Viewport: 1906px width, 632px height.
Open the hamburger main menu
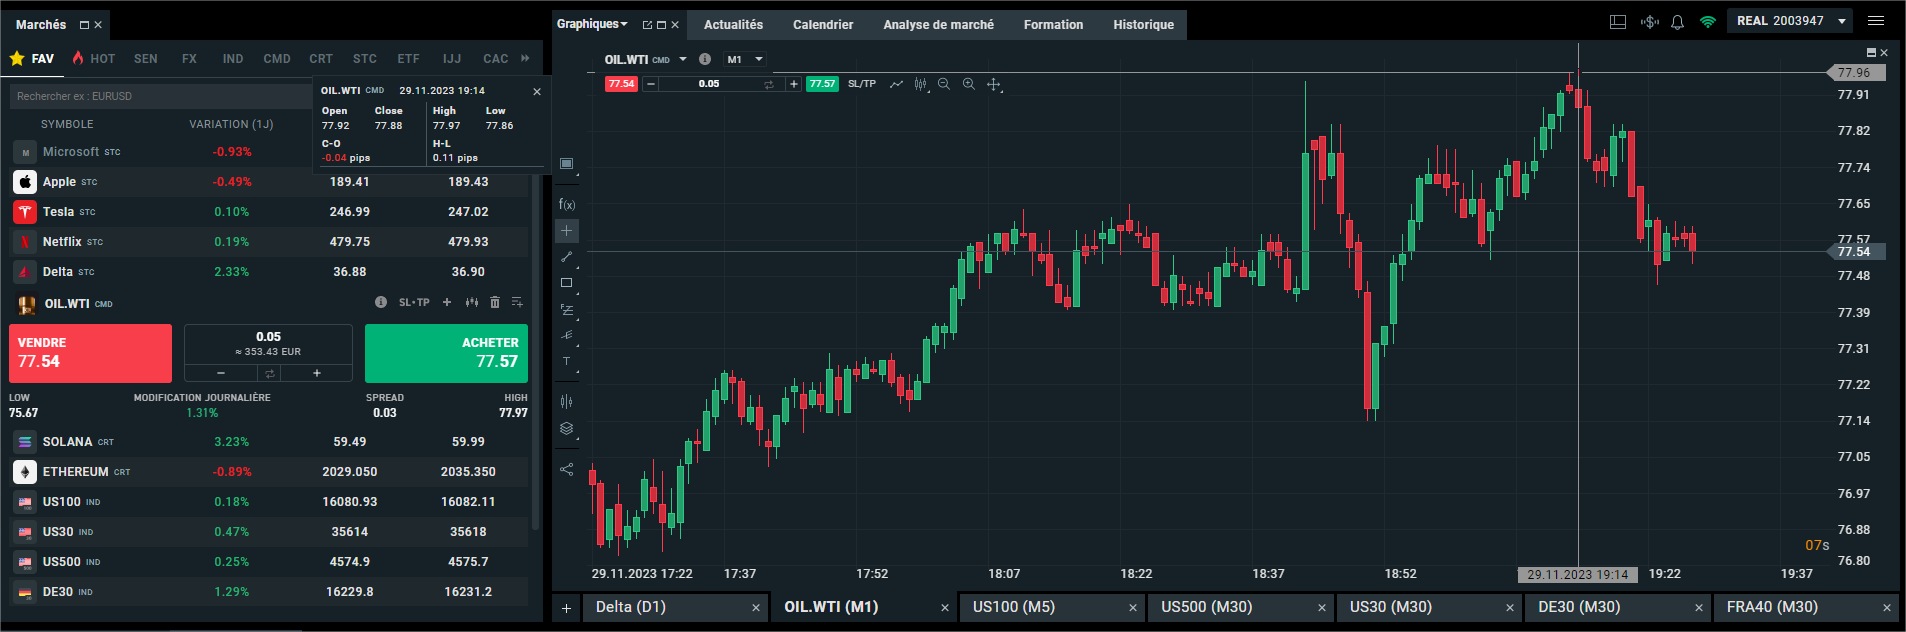point(1876,21)
